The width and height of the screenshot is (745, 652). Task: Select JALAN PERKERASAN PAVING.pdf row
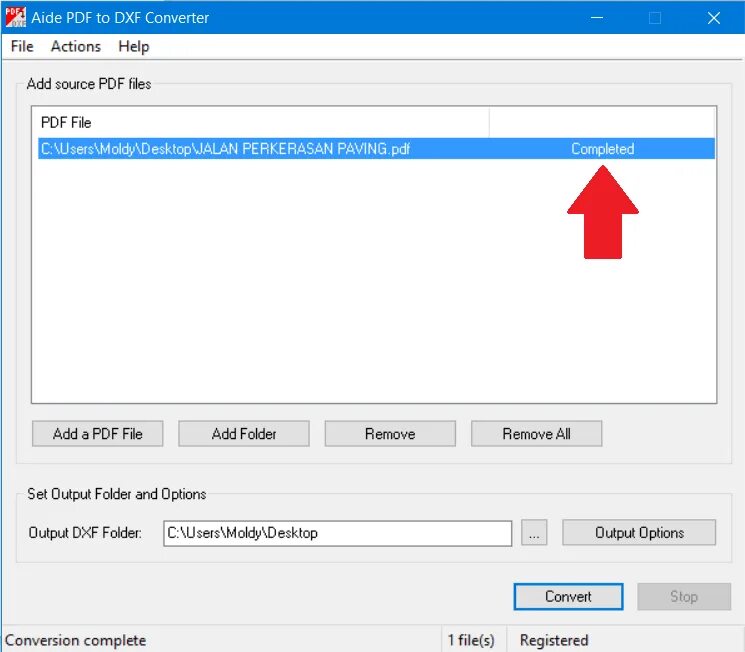(376, 149)
